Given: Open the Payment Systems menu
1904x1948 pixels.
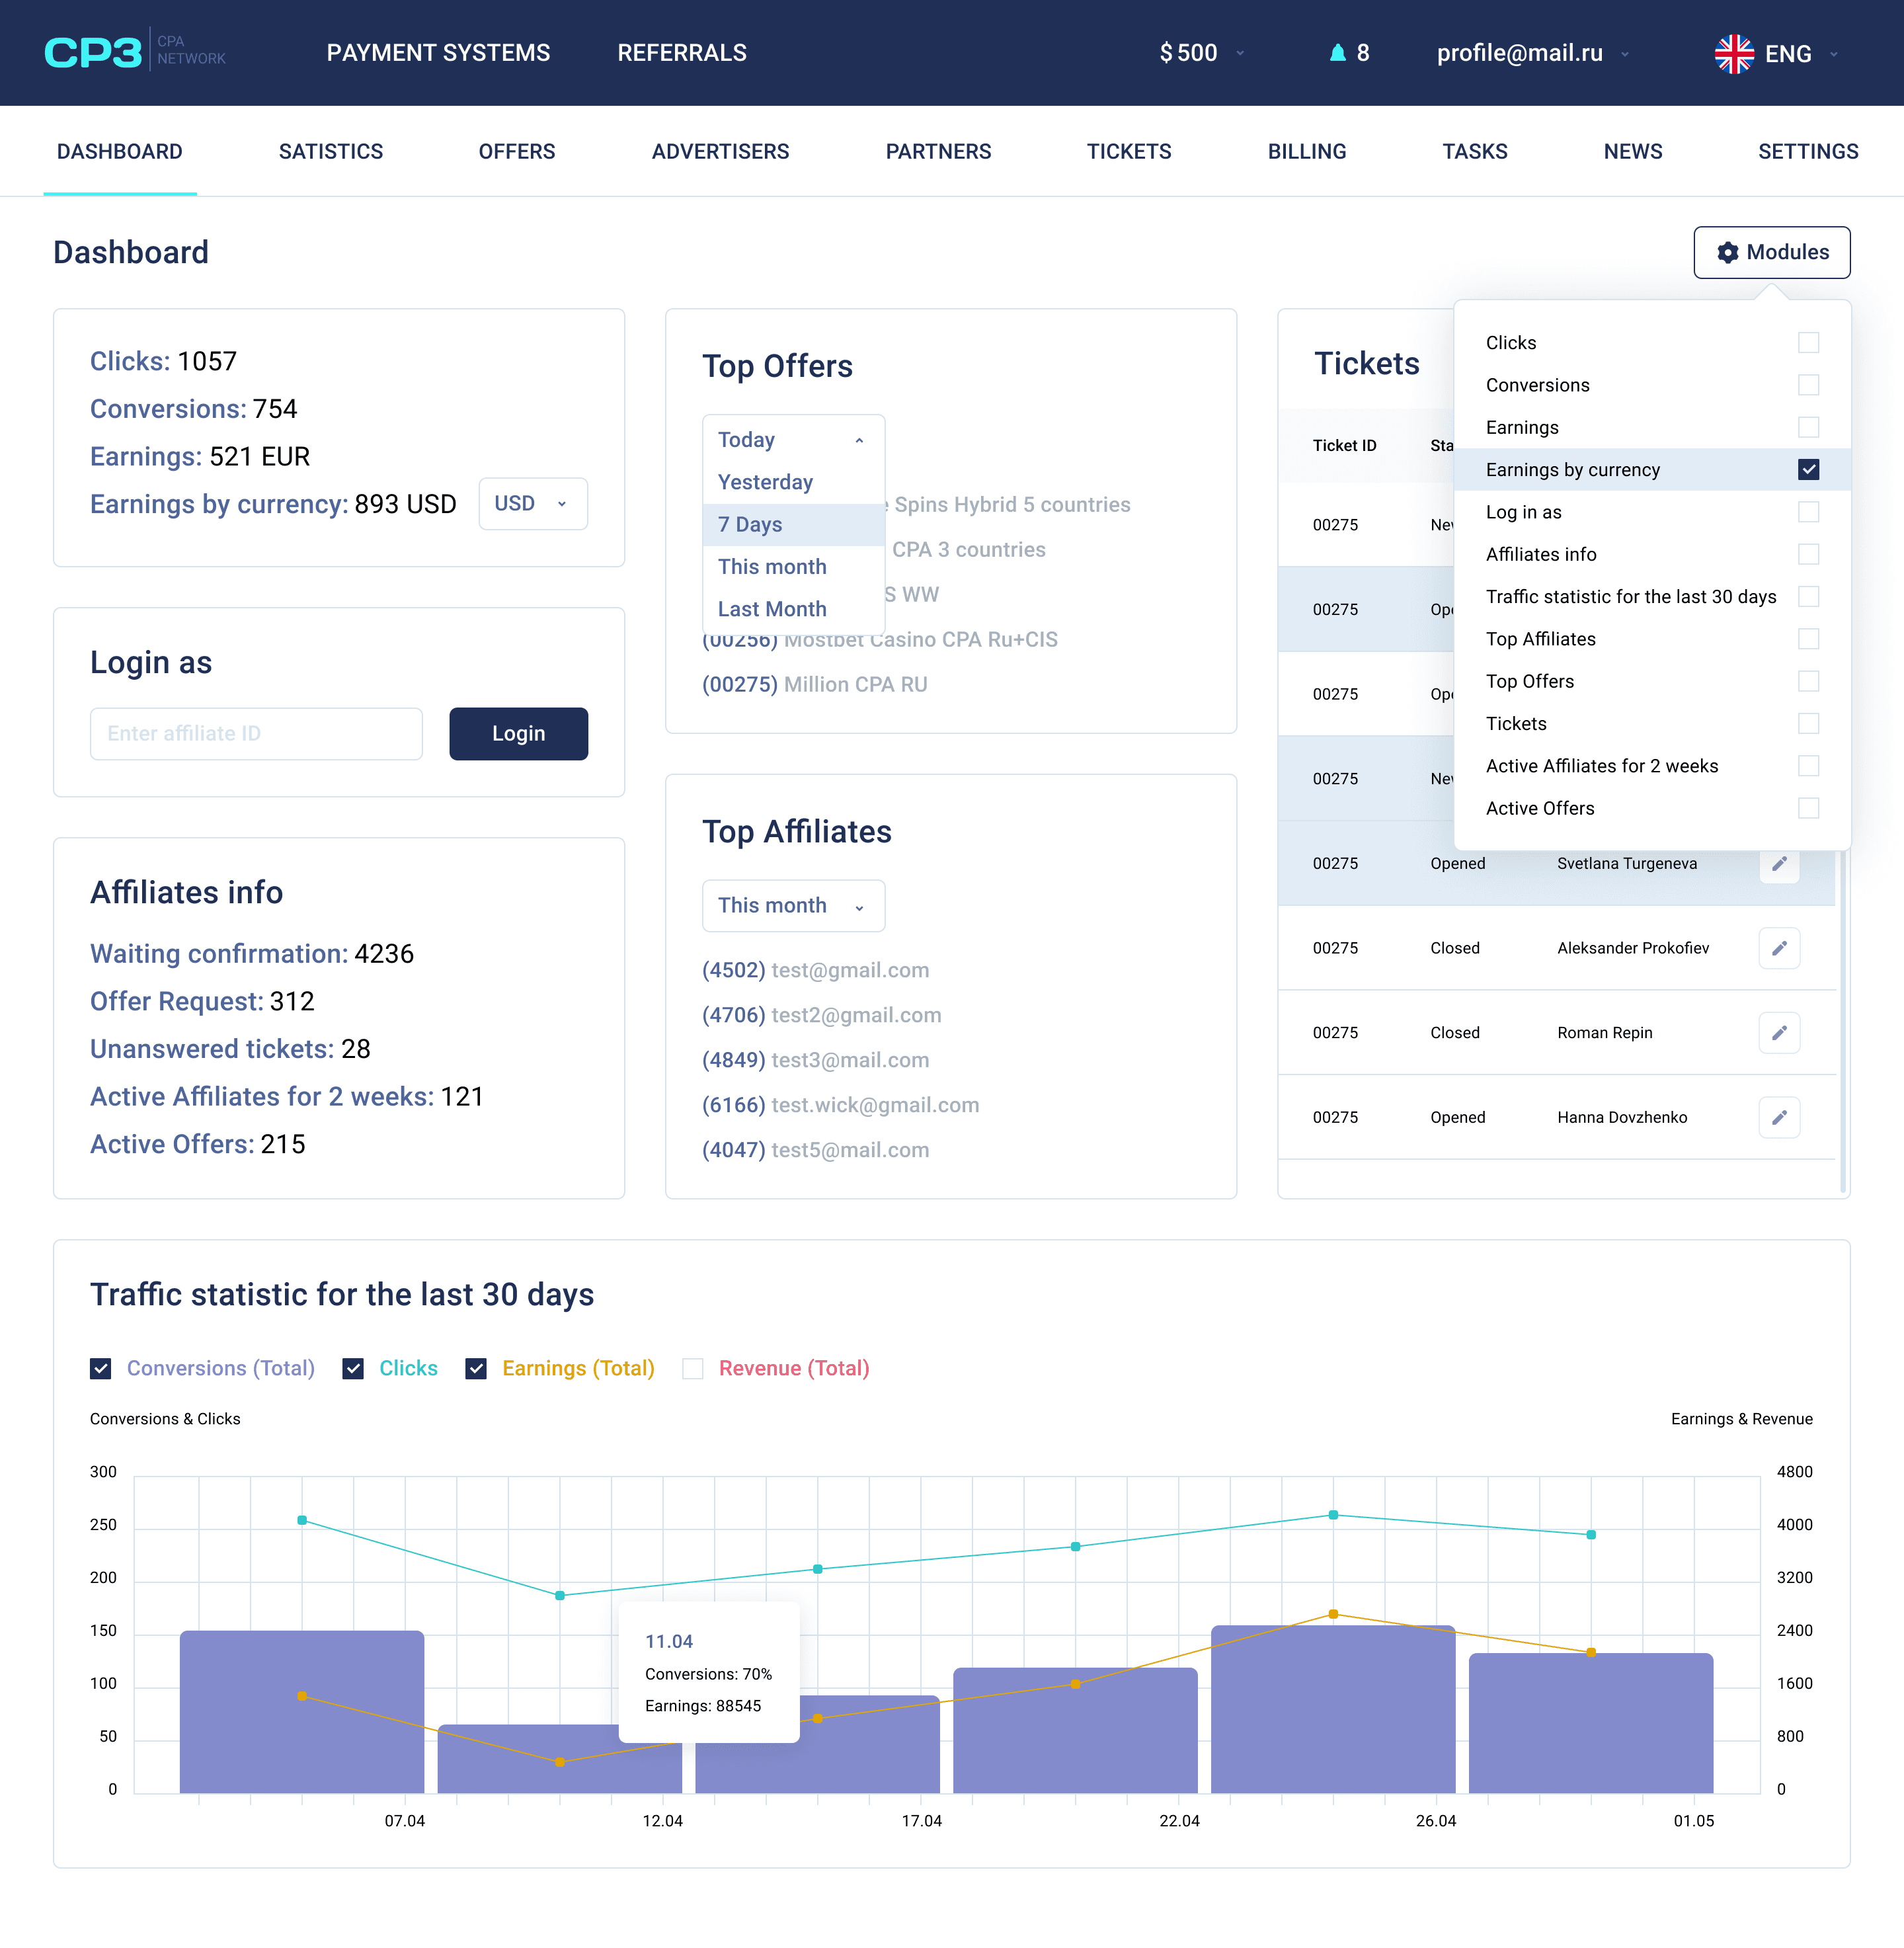Looking at the screenshot, I should [438, 53].
